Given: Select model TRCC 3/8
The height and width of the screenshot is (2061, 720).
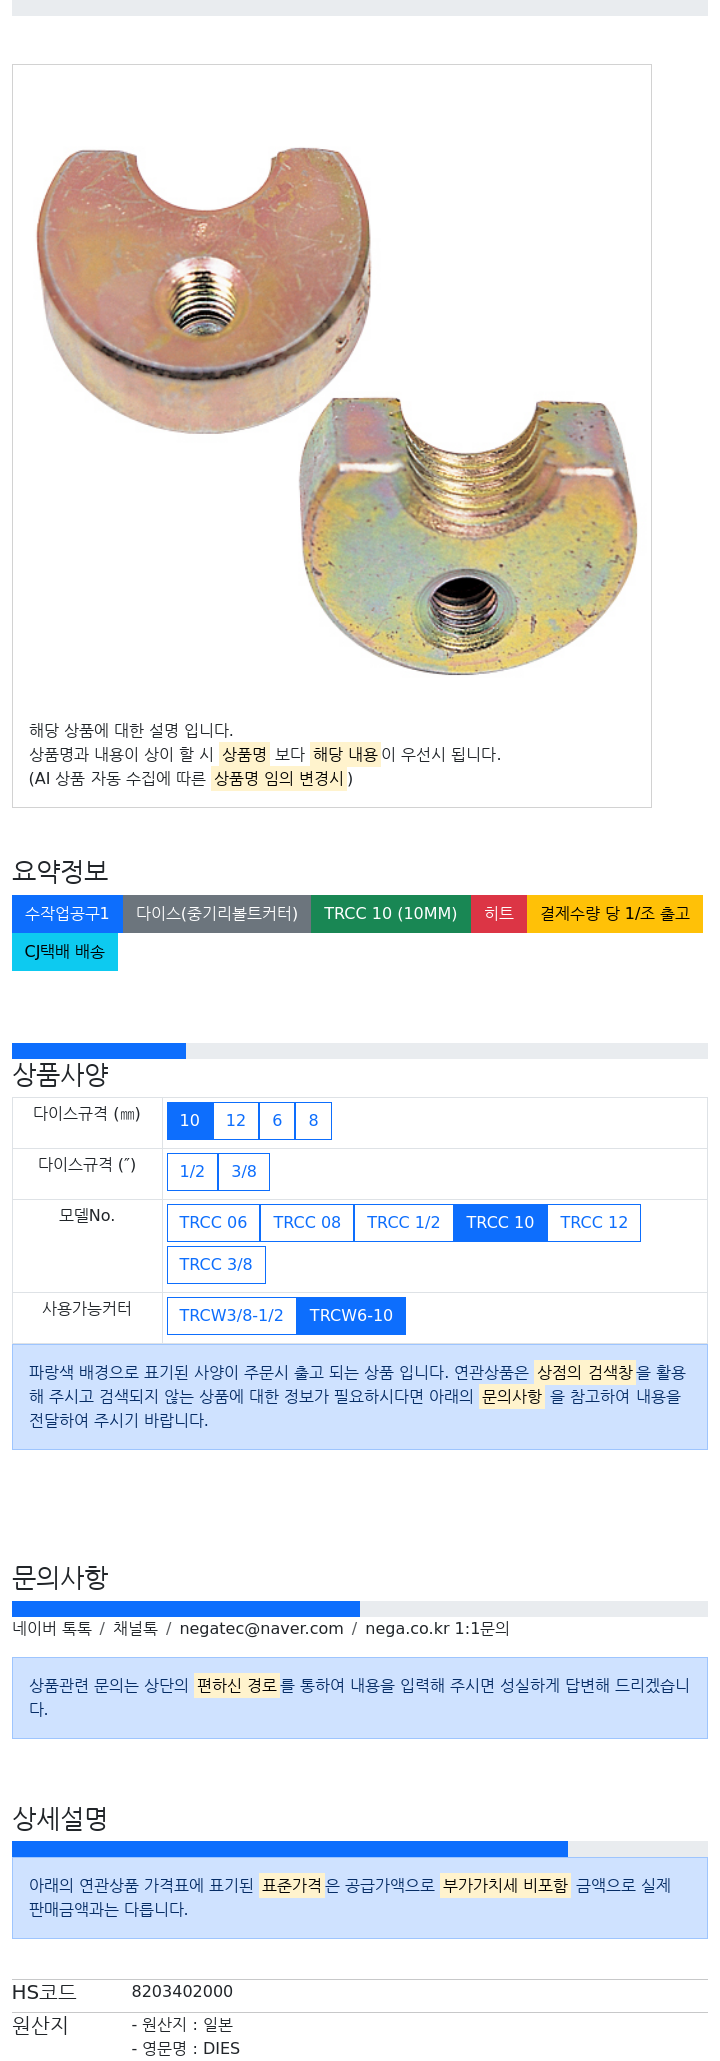Looking at the screenshot, I should point(216,1265).
